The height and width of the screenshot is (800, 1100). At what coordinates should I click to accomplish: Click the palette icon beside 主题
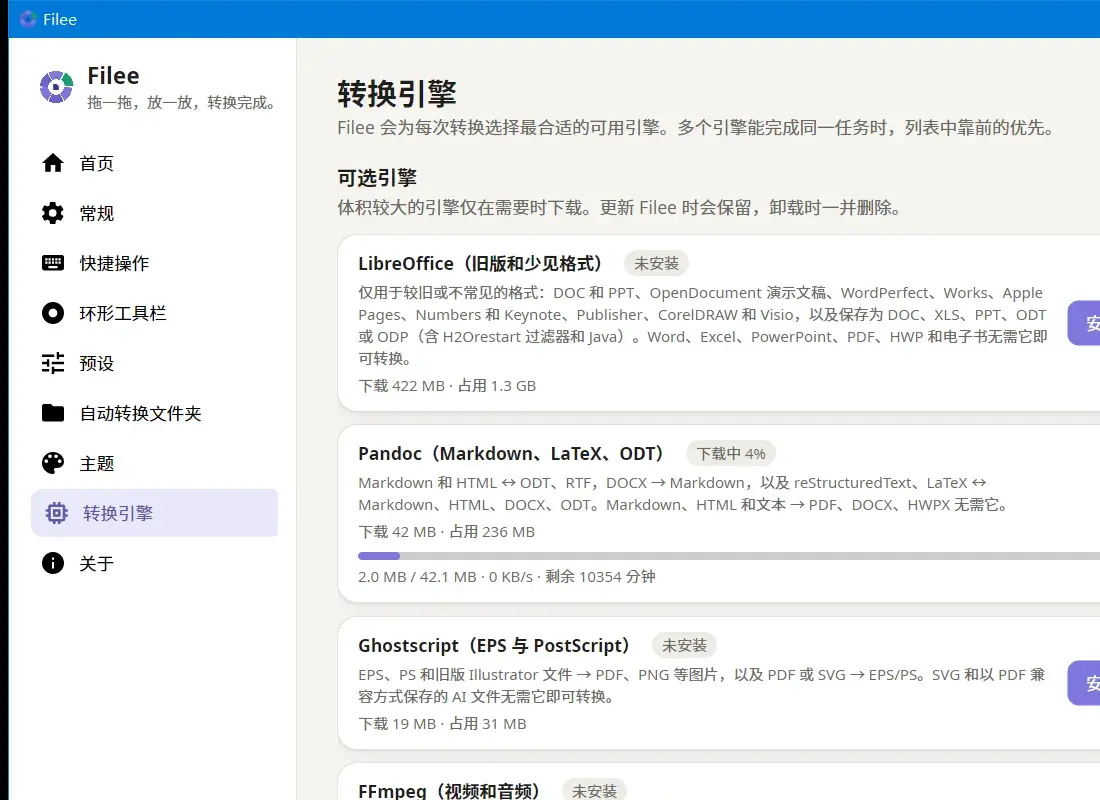pos(53,463)
